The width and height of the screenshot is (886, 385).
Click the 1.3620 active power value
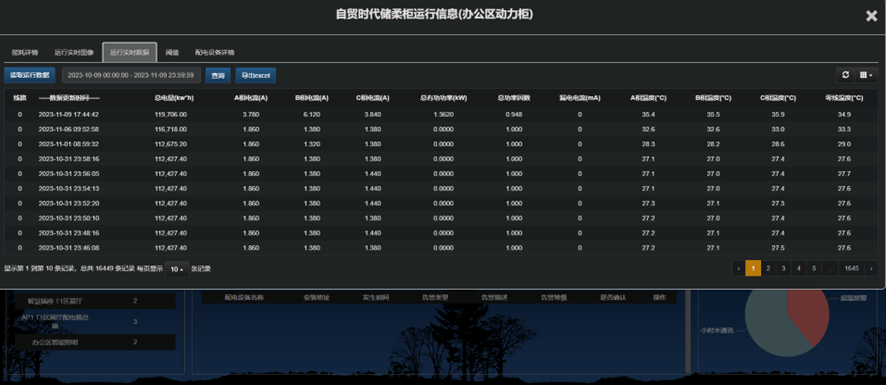[x=444, y=114]
